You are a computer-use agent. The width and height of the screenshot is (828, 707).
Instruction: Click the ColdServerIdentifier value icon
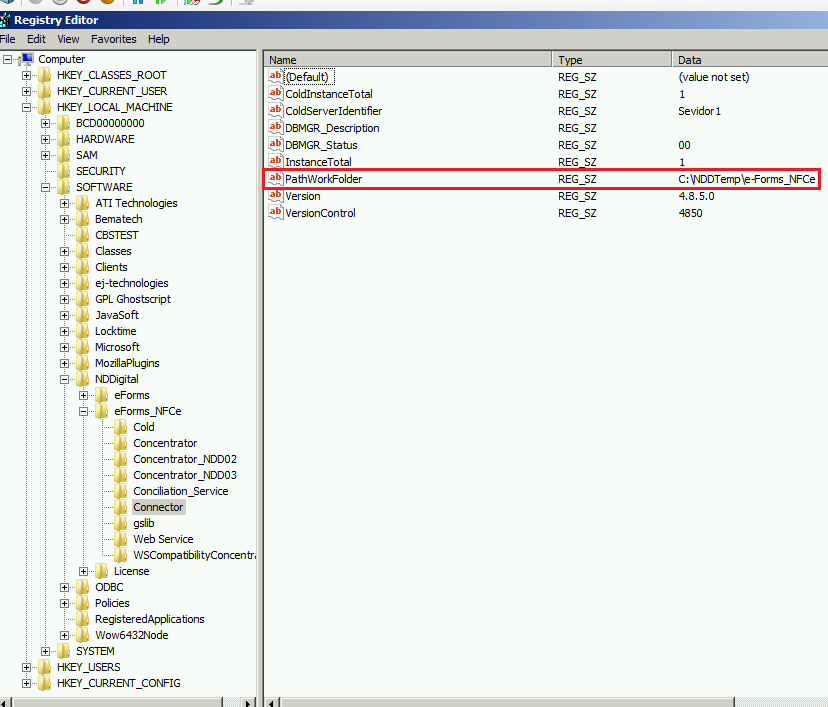pyautogui.click(x=276, y=111)
